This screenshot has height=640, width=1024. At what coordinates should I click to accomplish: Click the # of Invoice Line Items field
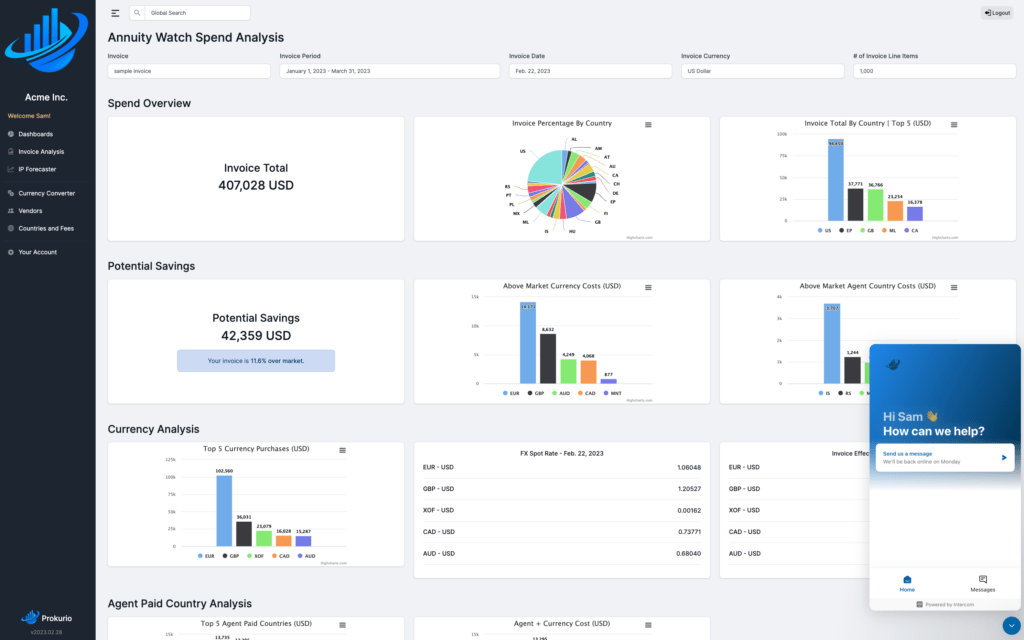(x=935, y=71)
